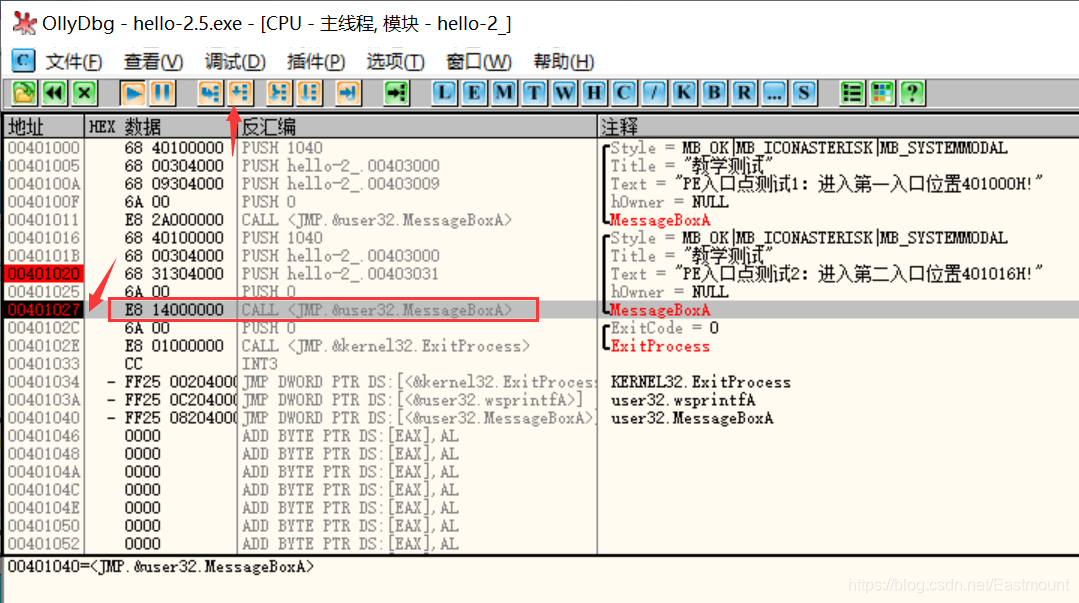Screen dimensions: 1079x603
Task: Open the Source window (S button)
Action: 804,93
